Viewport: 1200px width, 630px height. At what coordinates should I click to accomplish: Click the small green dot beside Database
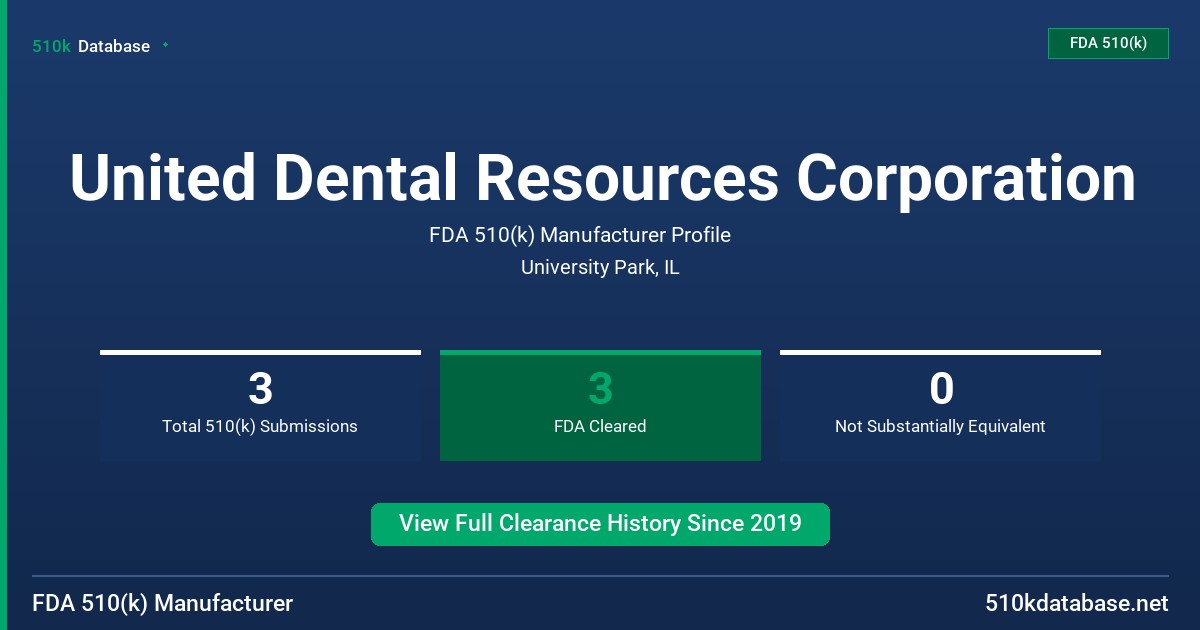pyautogui.click(x=165, y=45)
